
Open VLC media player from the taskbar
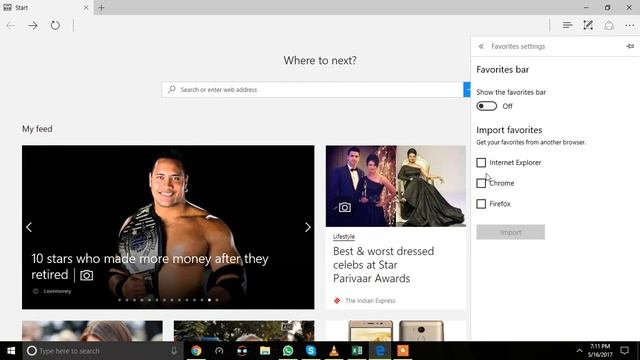tap(334, 351)
